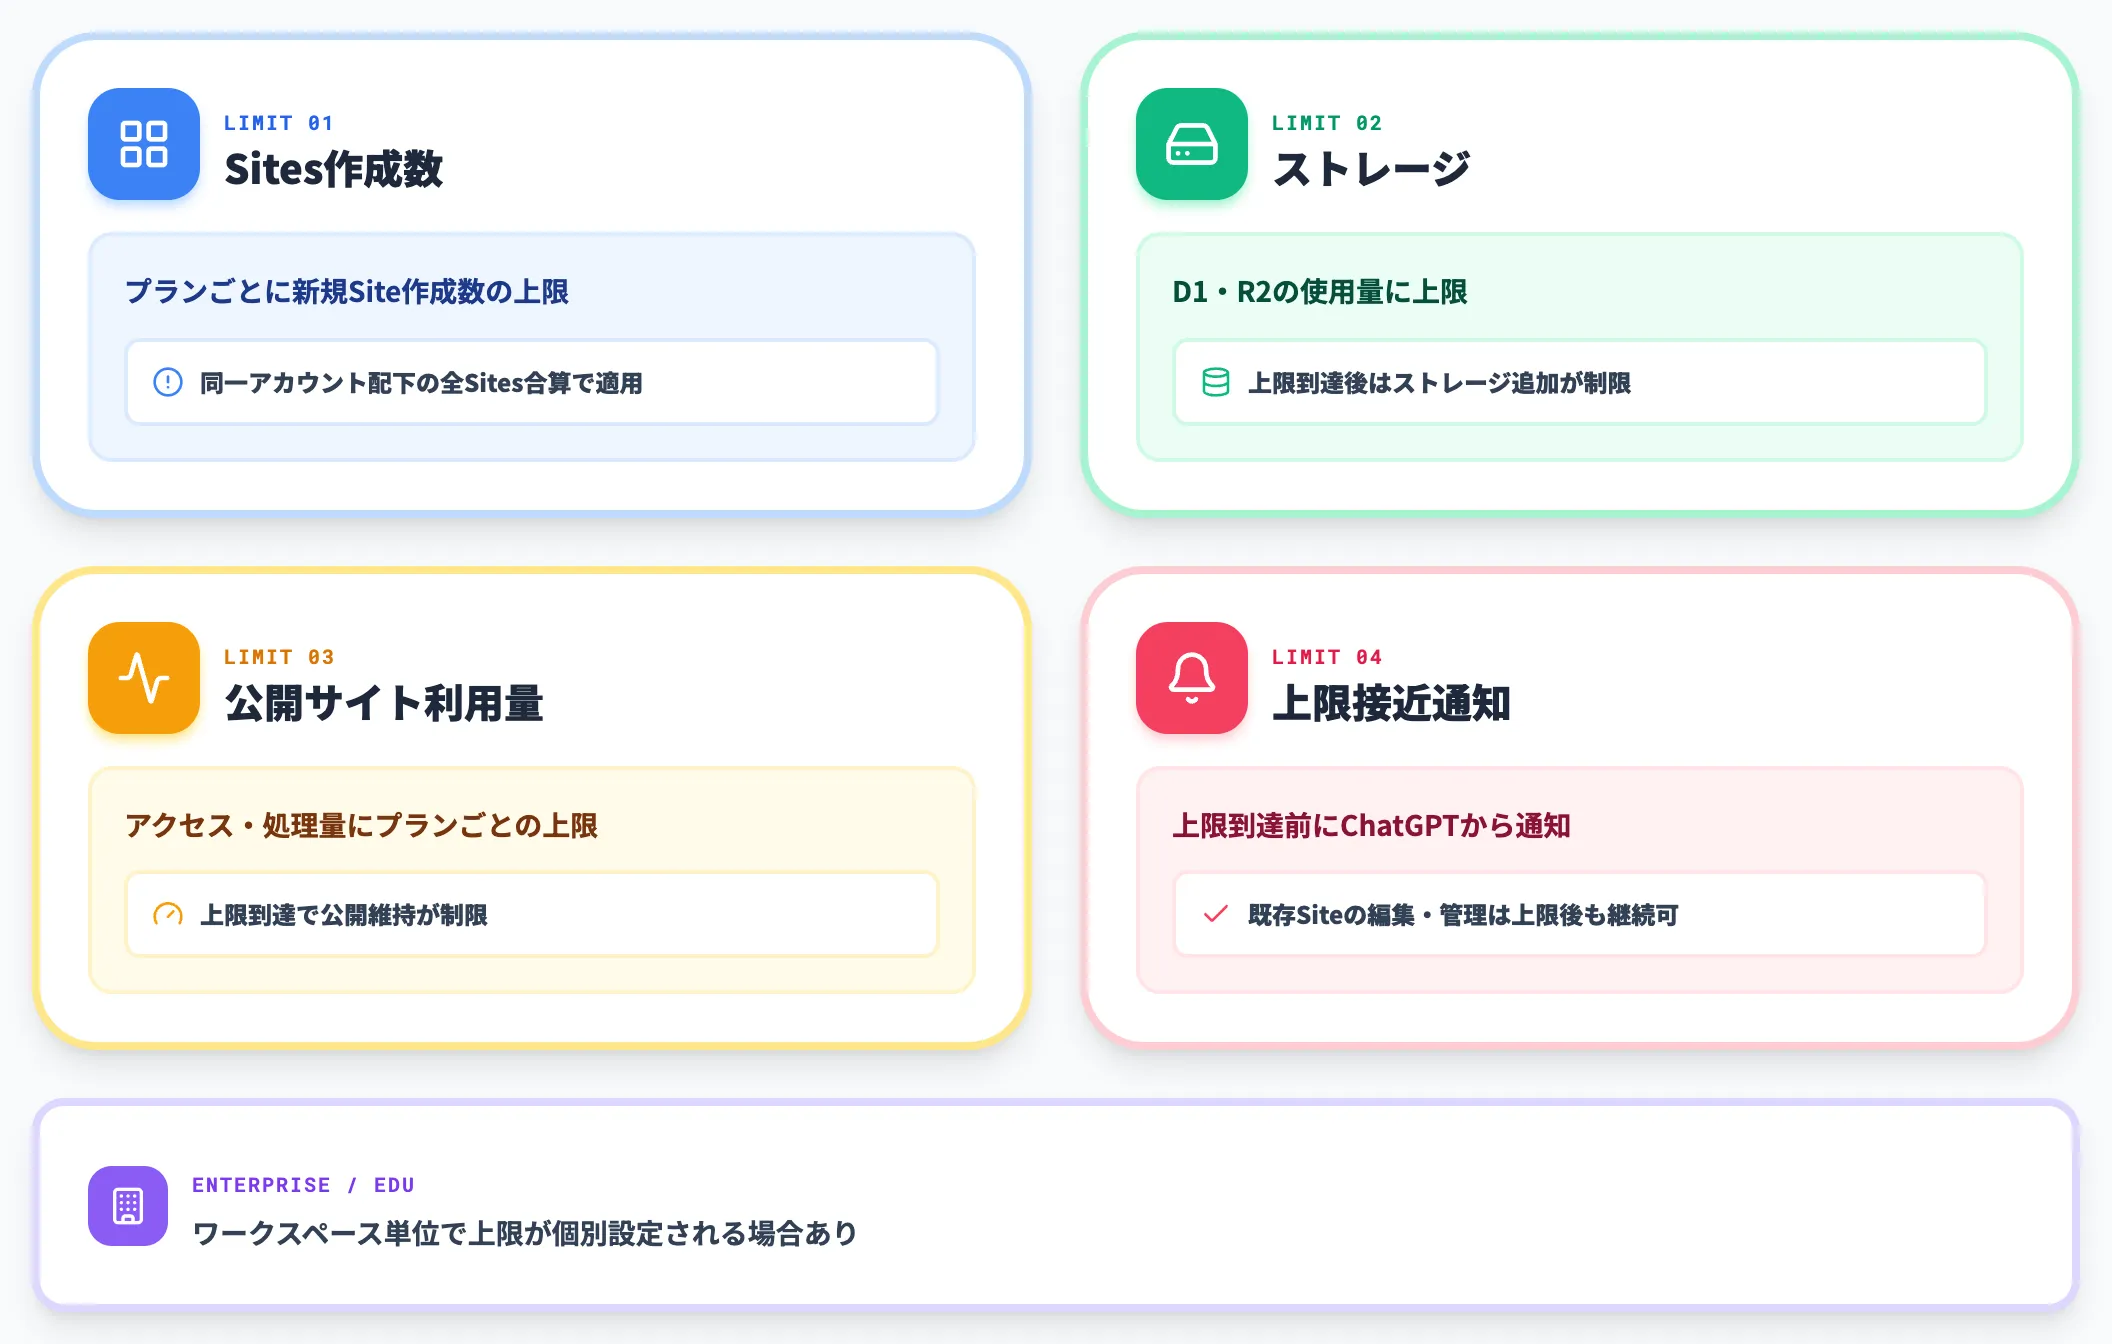Click D1・R2の使用量に上限 text
The image size is (2112, 1344).
pyautogui.click(x=1320, y=292)
